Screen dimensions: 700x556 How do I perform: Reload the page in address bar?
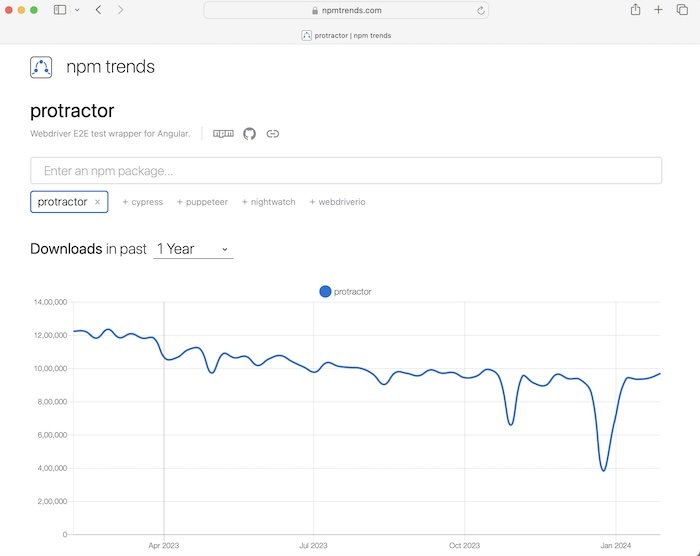pos(481,10)
